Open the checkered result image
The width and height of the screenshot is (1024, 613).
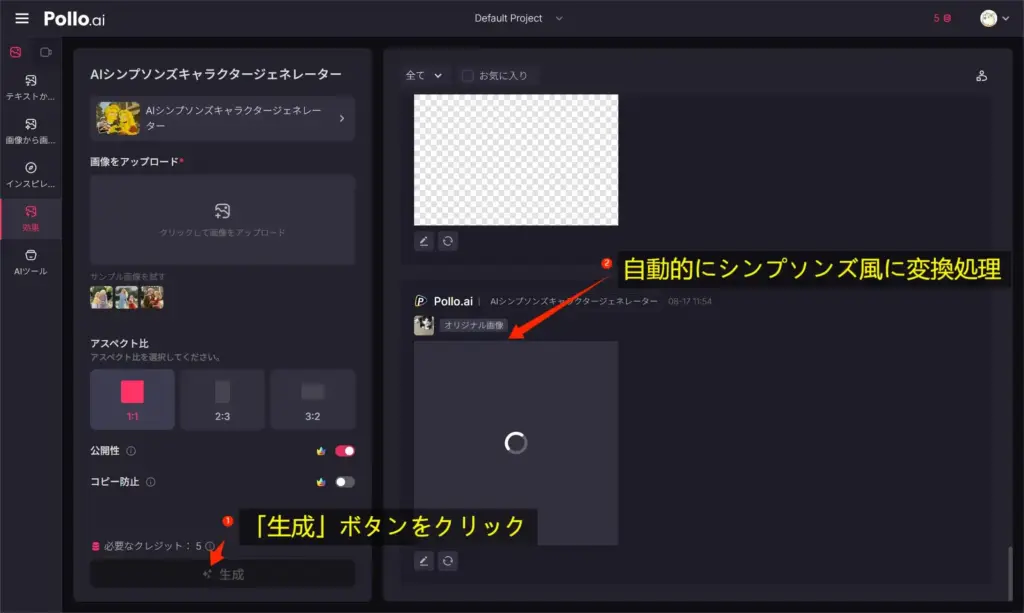pyautogui.click(x=516, y=160)
